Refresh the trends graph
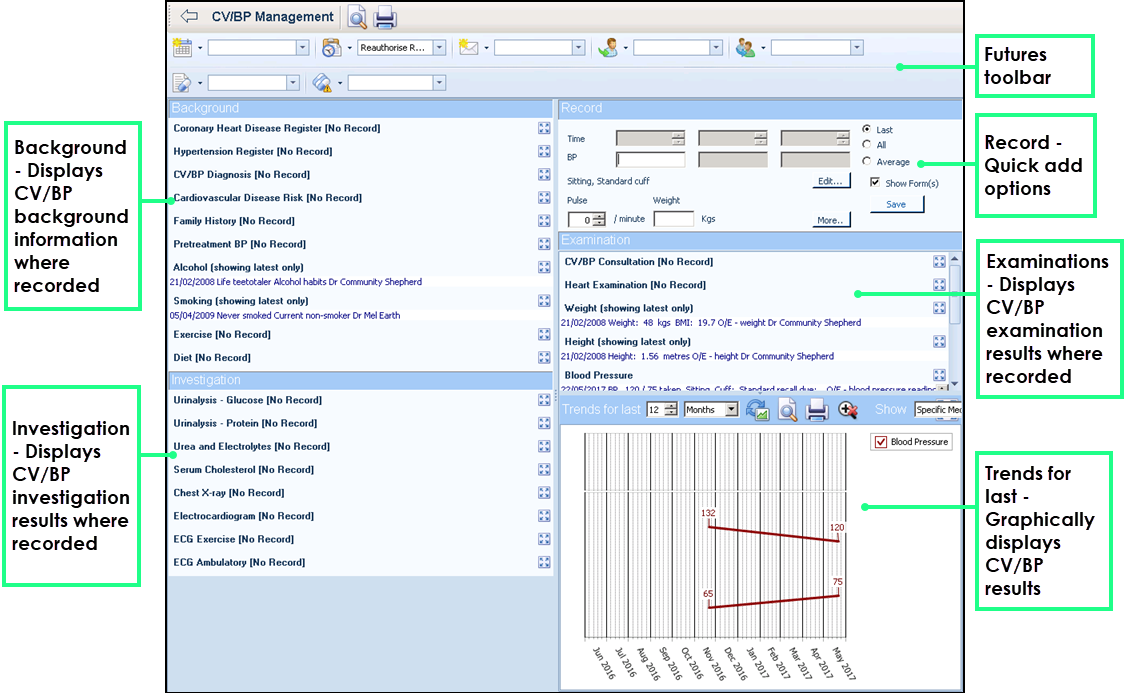1126x693 pixels. (x=758, y=409)
